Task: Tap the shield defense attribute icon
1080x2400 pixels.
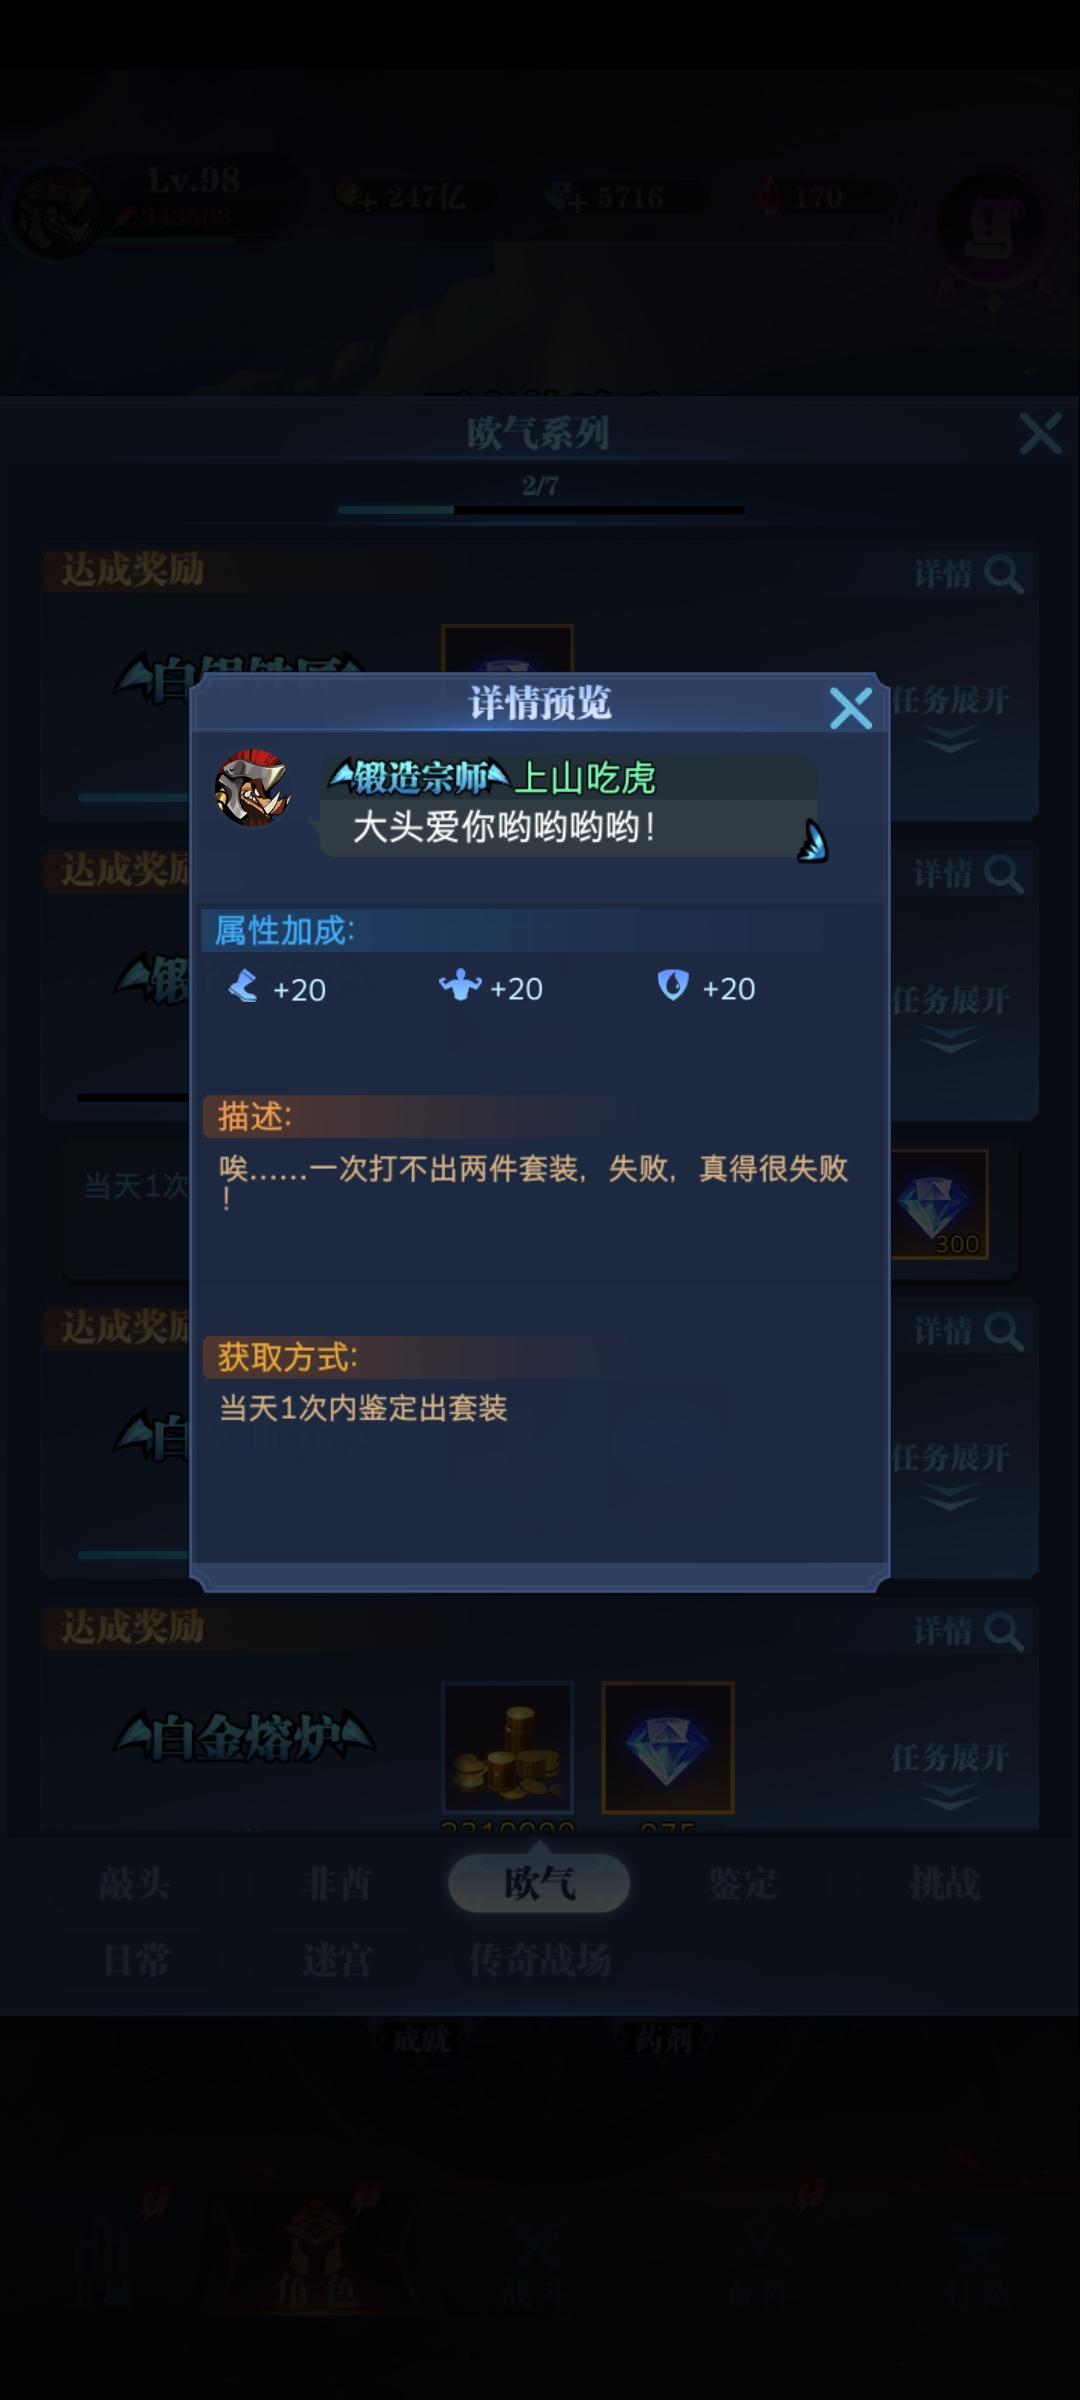Action: point(673,986)
